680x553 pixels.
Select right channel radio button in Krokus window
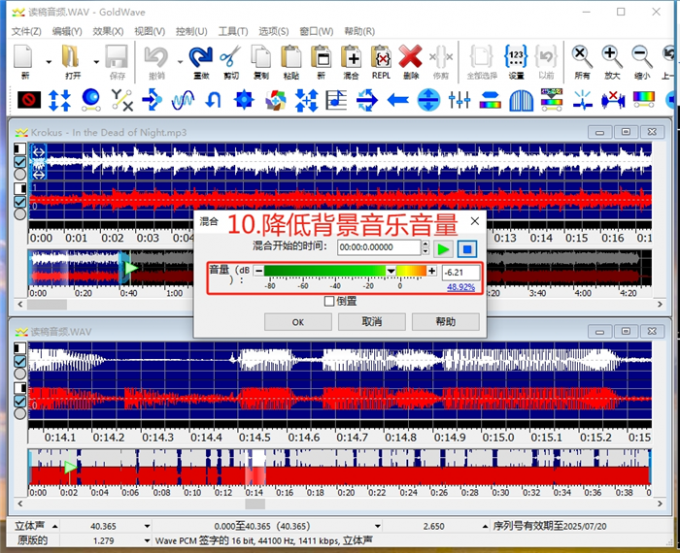(20, 214)
